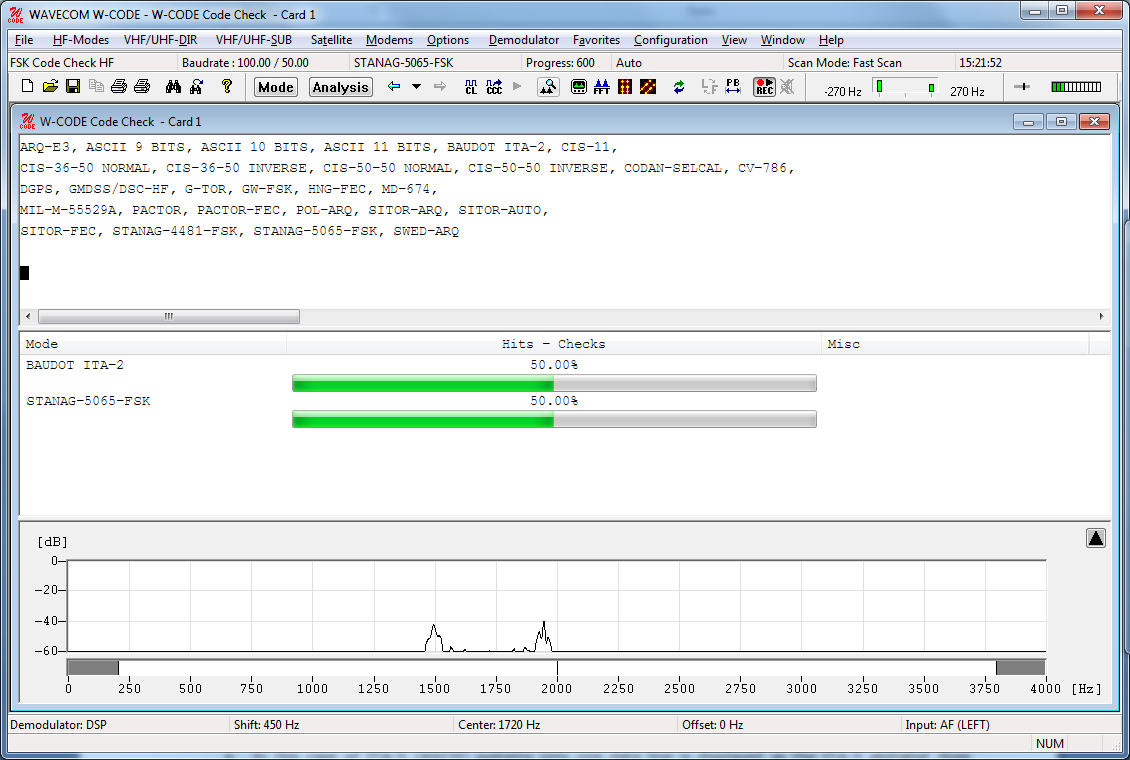Open the dropdown arrow next to the blue back arrow
Screen dimensions: 1130x760
pos(417,86)
